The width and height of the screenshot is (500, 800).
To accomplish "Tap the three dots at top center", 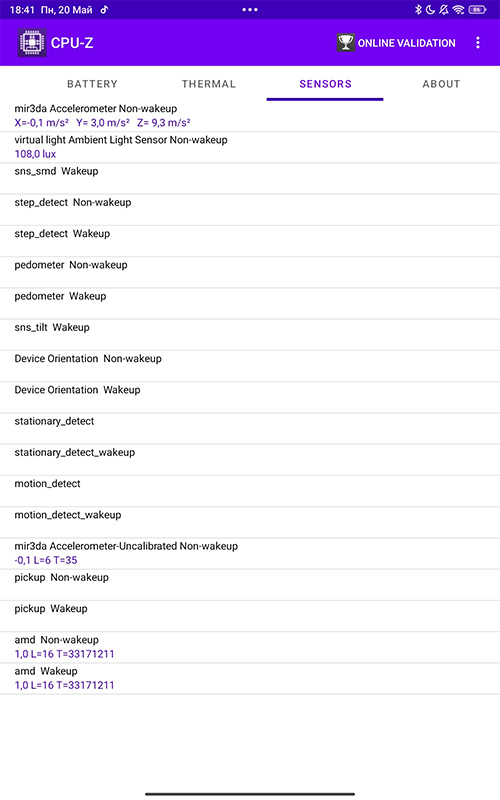I will (250, 10).
